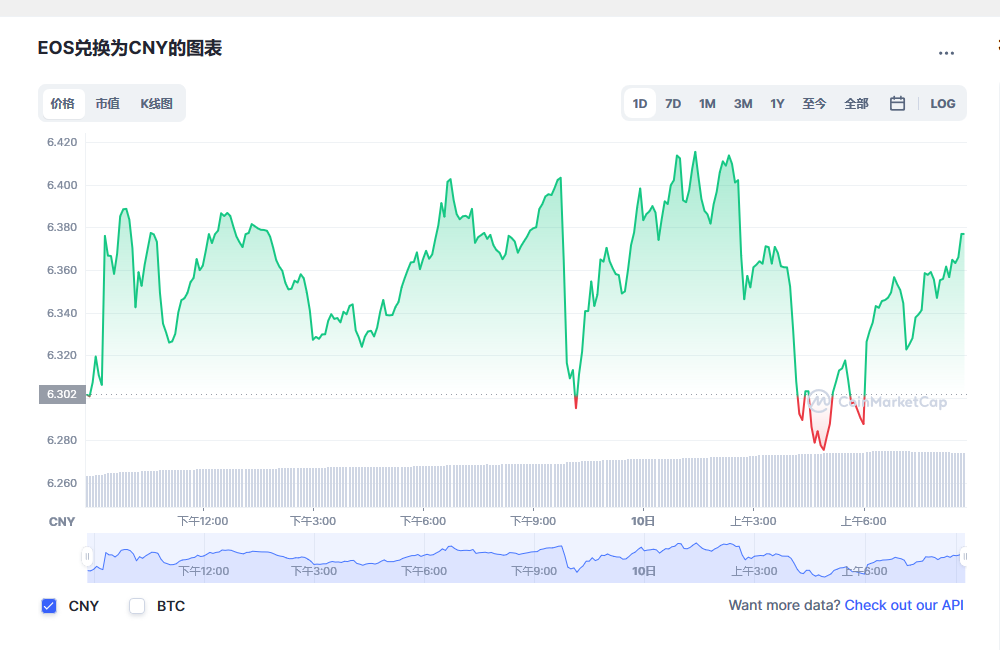The height and width of the screenshot is (650, 1000).
Task: Click the 6.380 y-axis label
Action: [62, 227]
